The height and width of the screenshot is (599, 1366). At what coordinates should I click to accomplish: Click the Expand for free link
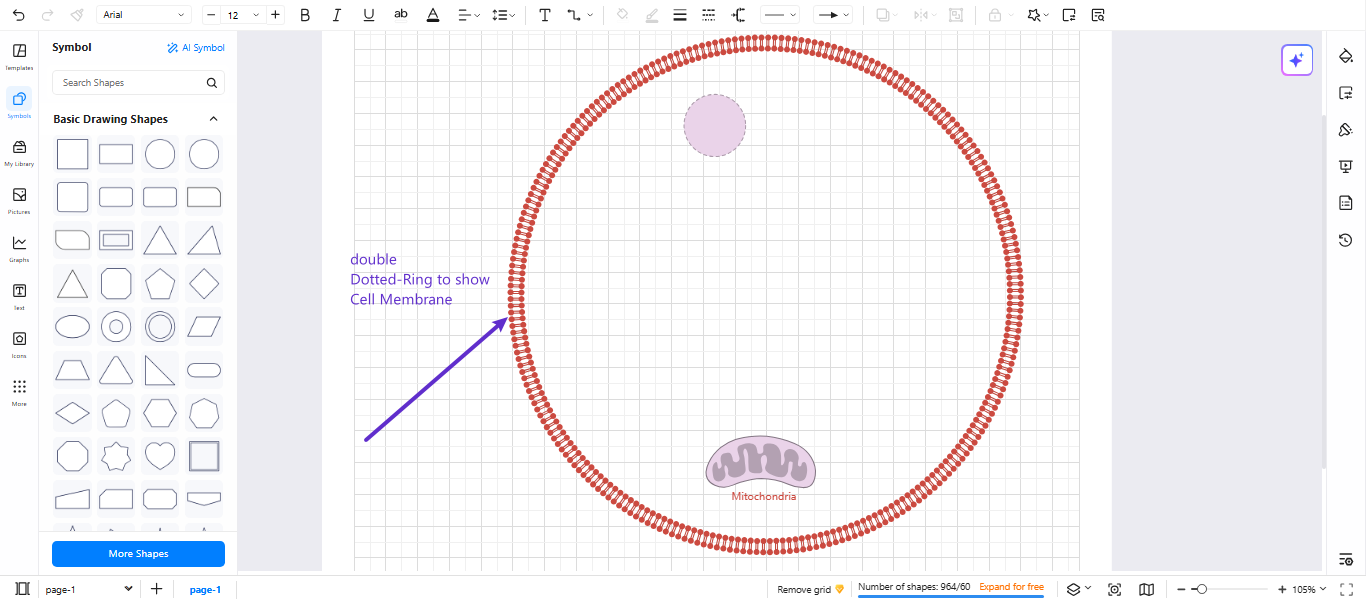tap(1013, 587)
